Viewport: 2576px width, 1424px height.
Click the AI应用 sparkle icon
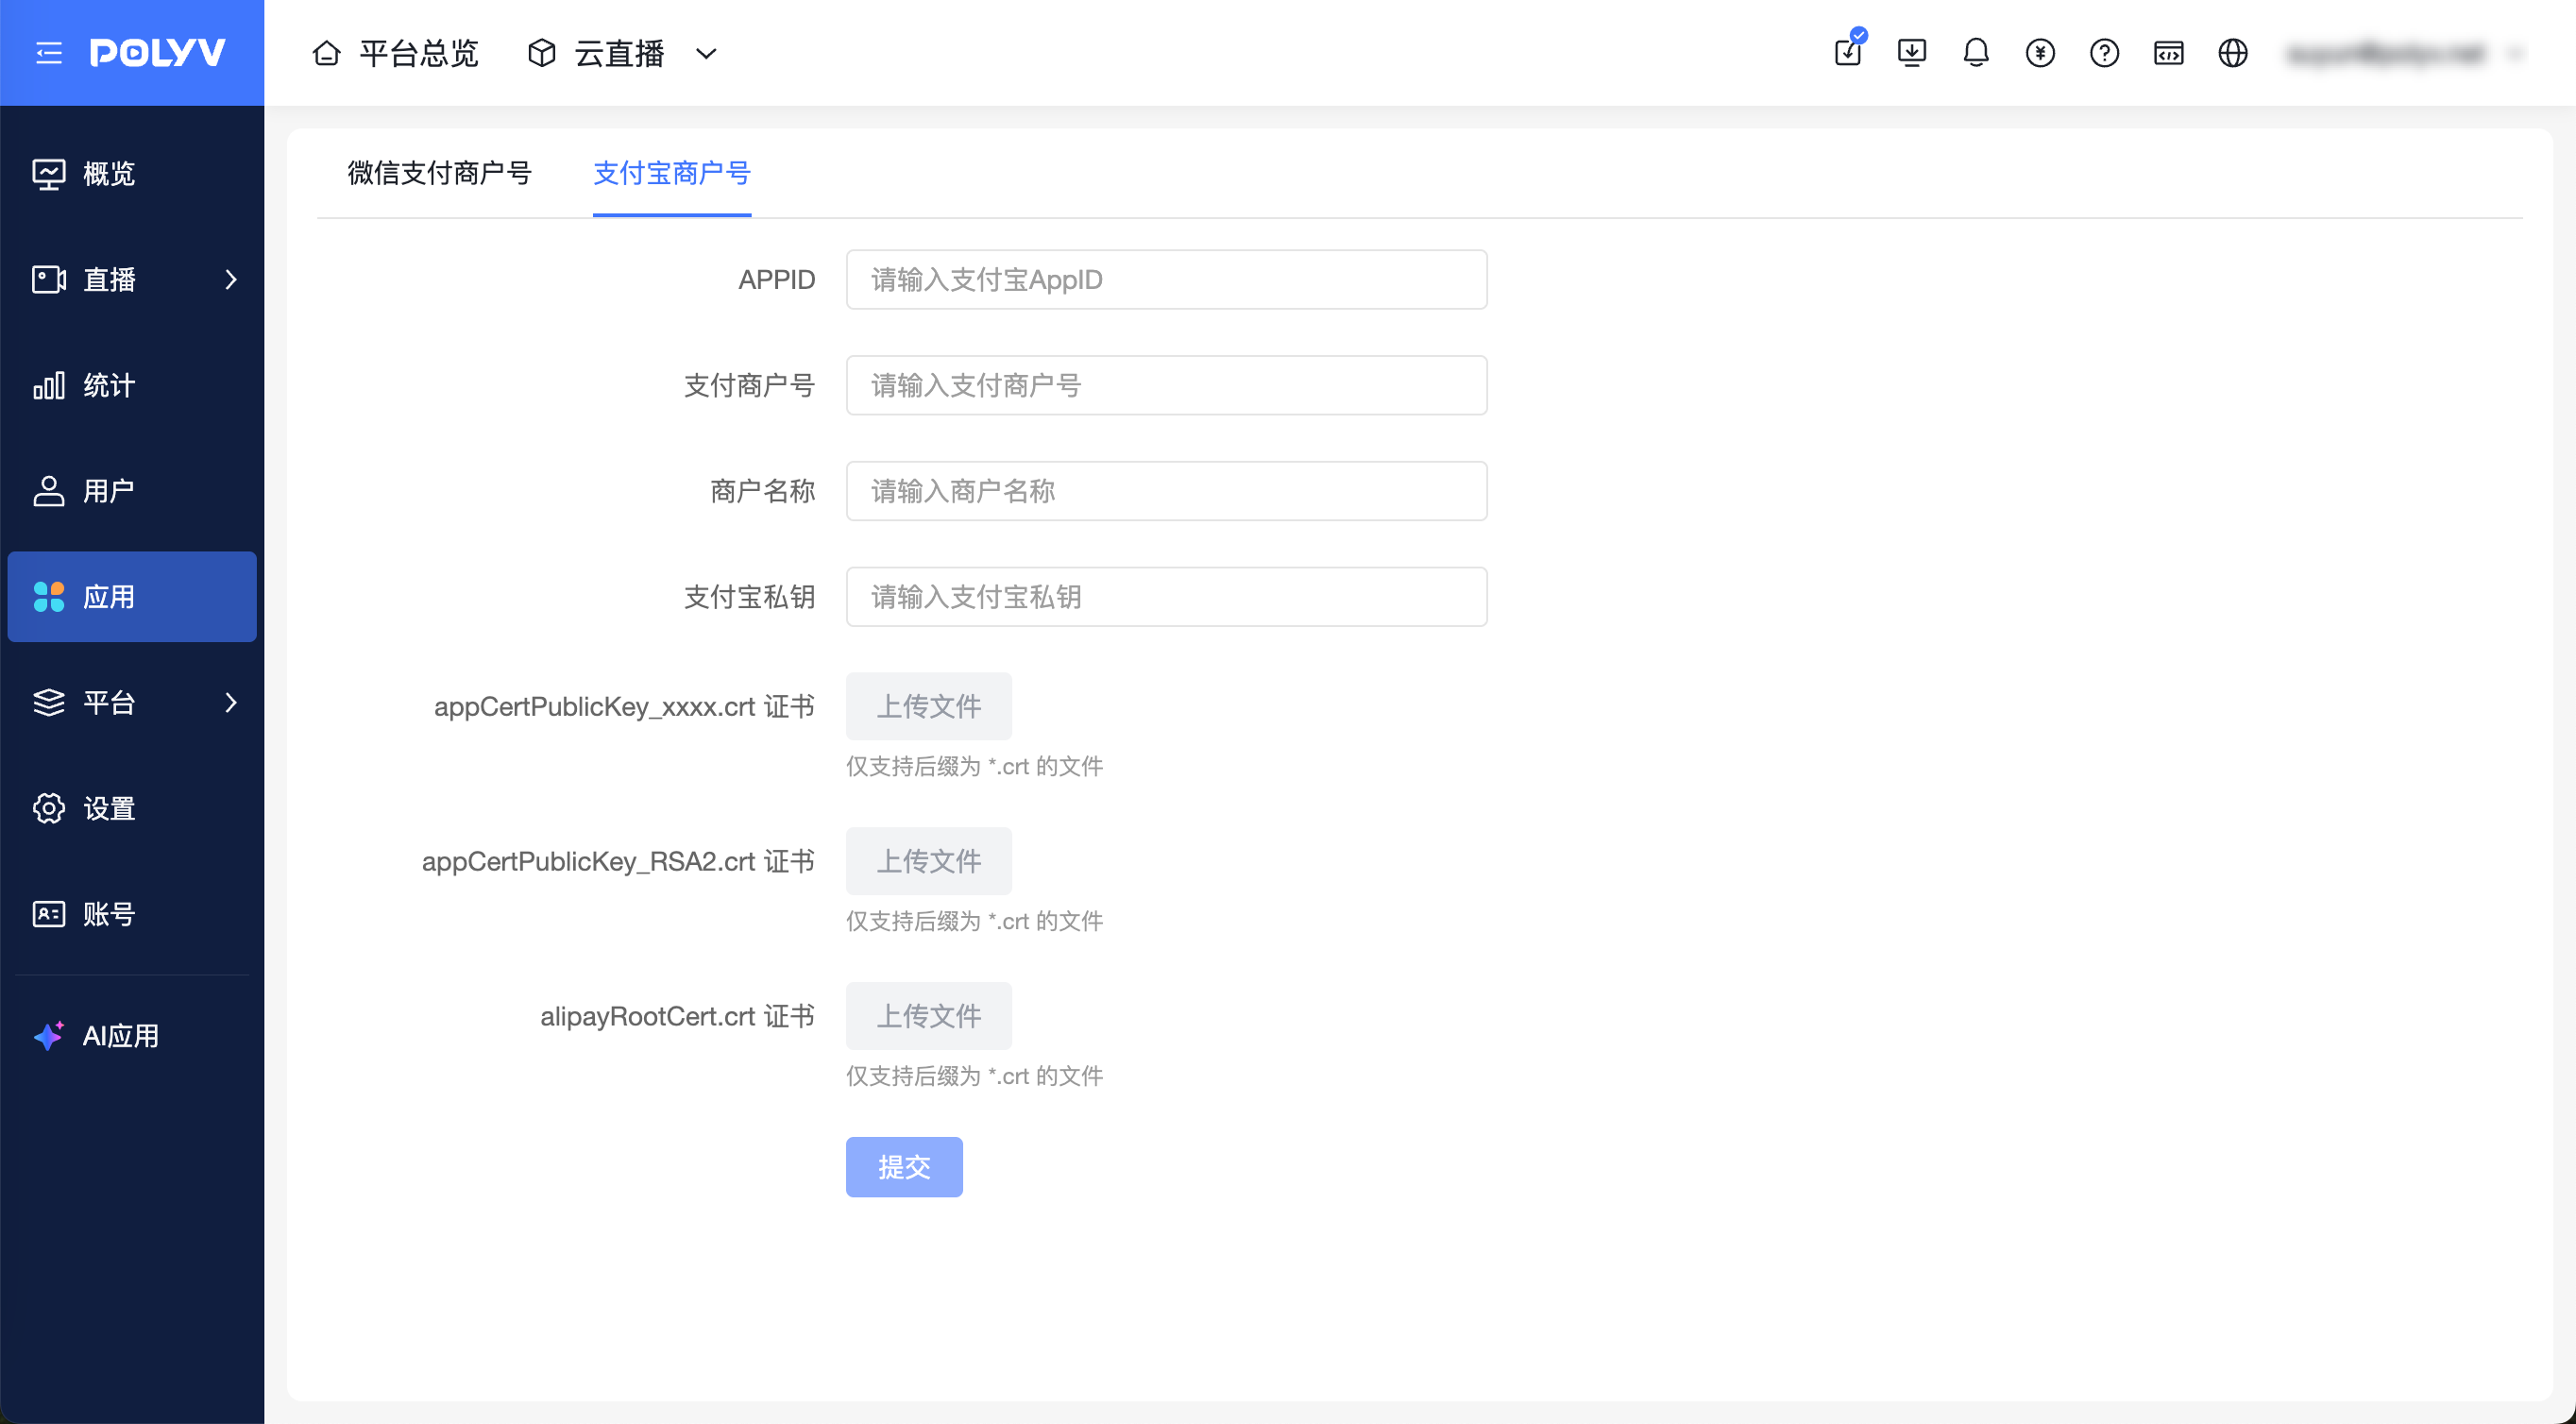(49, 1037)
